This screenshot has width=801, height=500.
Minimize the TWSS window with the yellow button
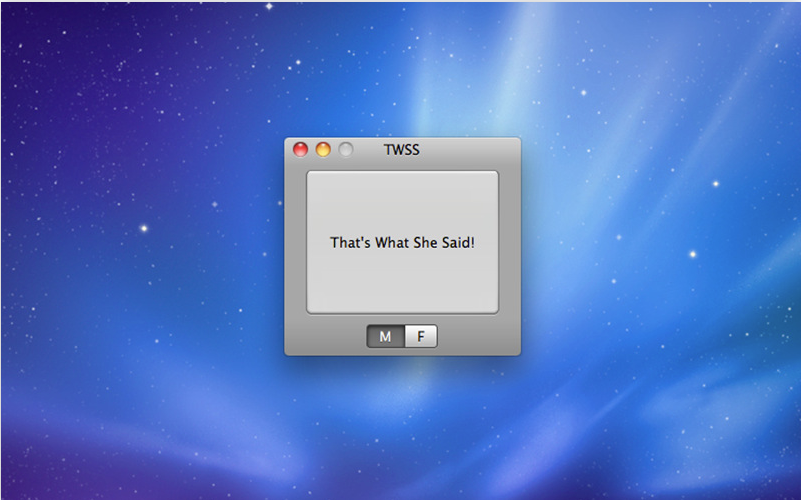323,150
